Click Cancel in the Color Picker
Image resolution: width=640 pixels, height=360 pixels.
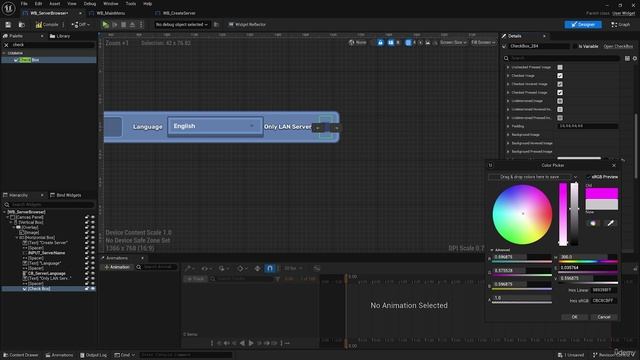[x=604, y=317]
